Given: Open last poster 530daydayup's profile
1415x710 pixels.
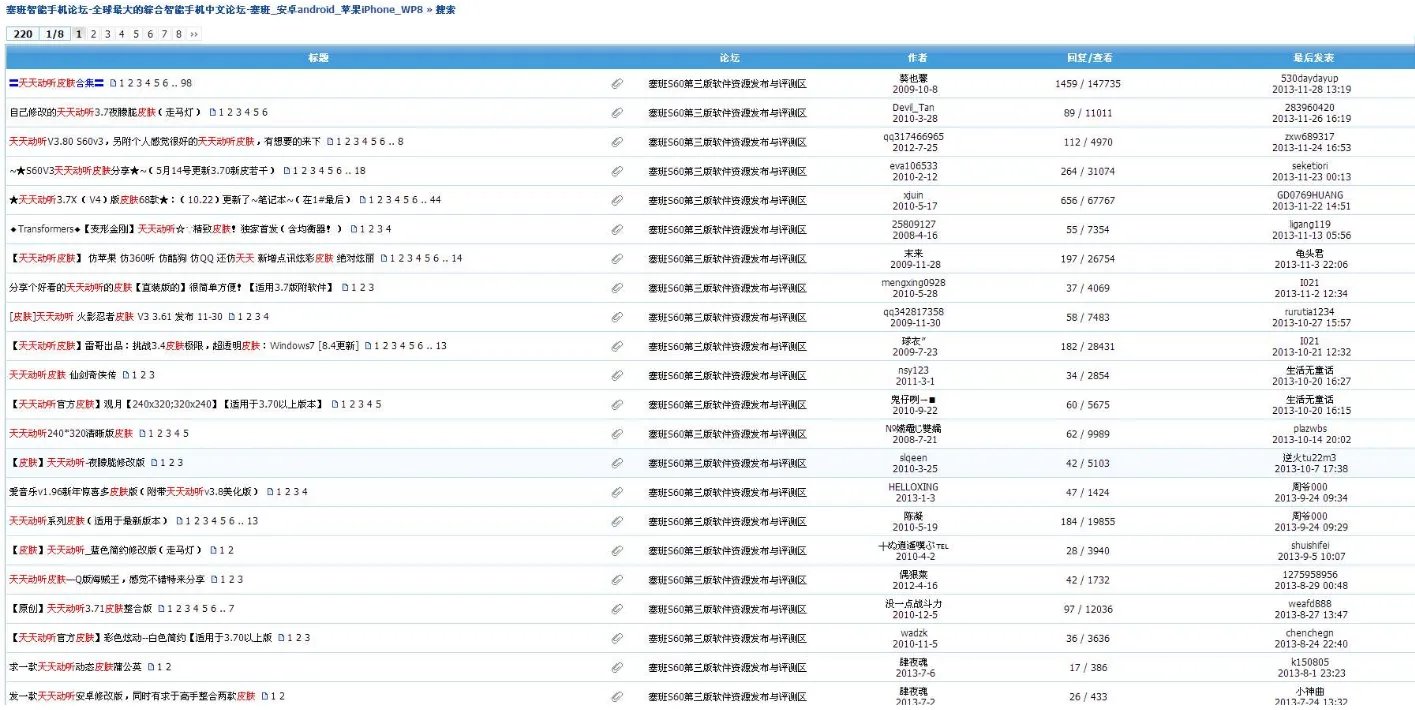Looking at the screenshot, I should [x=1315, y=78].
